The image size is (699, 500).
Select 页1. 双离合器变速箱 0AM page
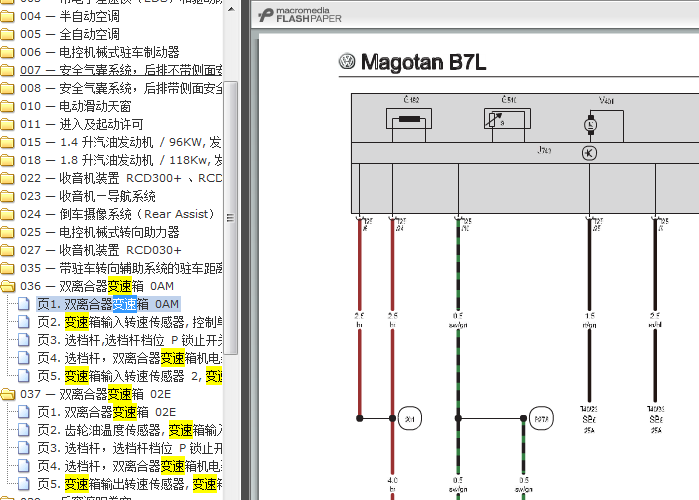click(x=108, y=304)
